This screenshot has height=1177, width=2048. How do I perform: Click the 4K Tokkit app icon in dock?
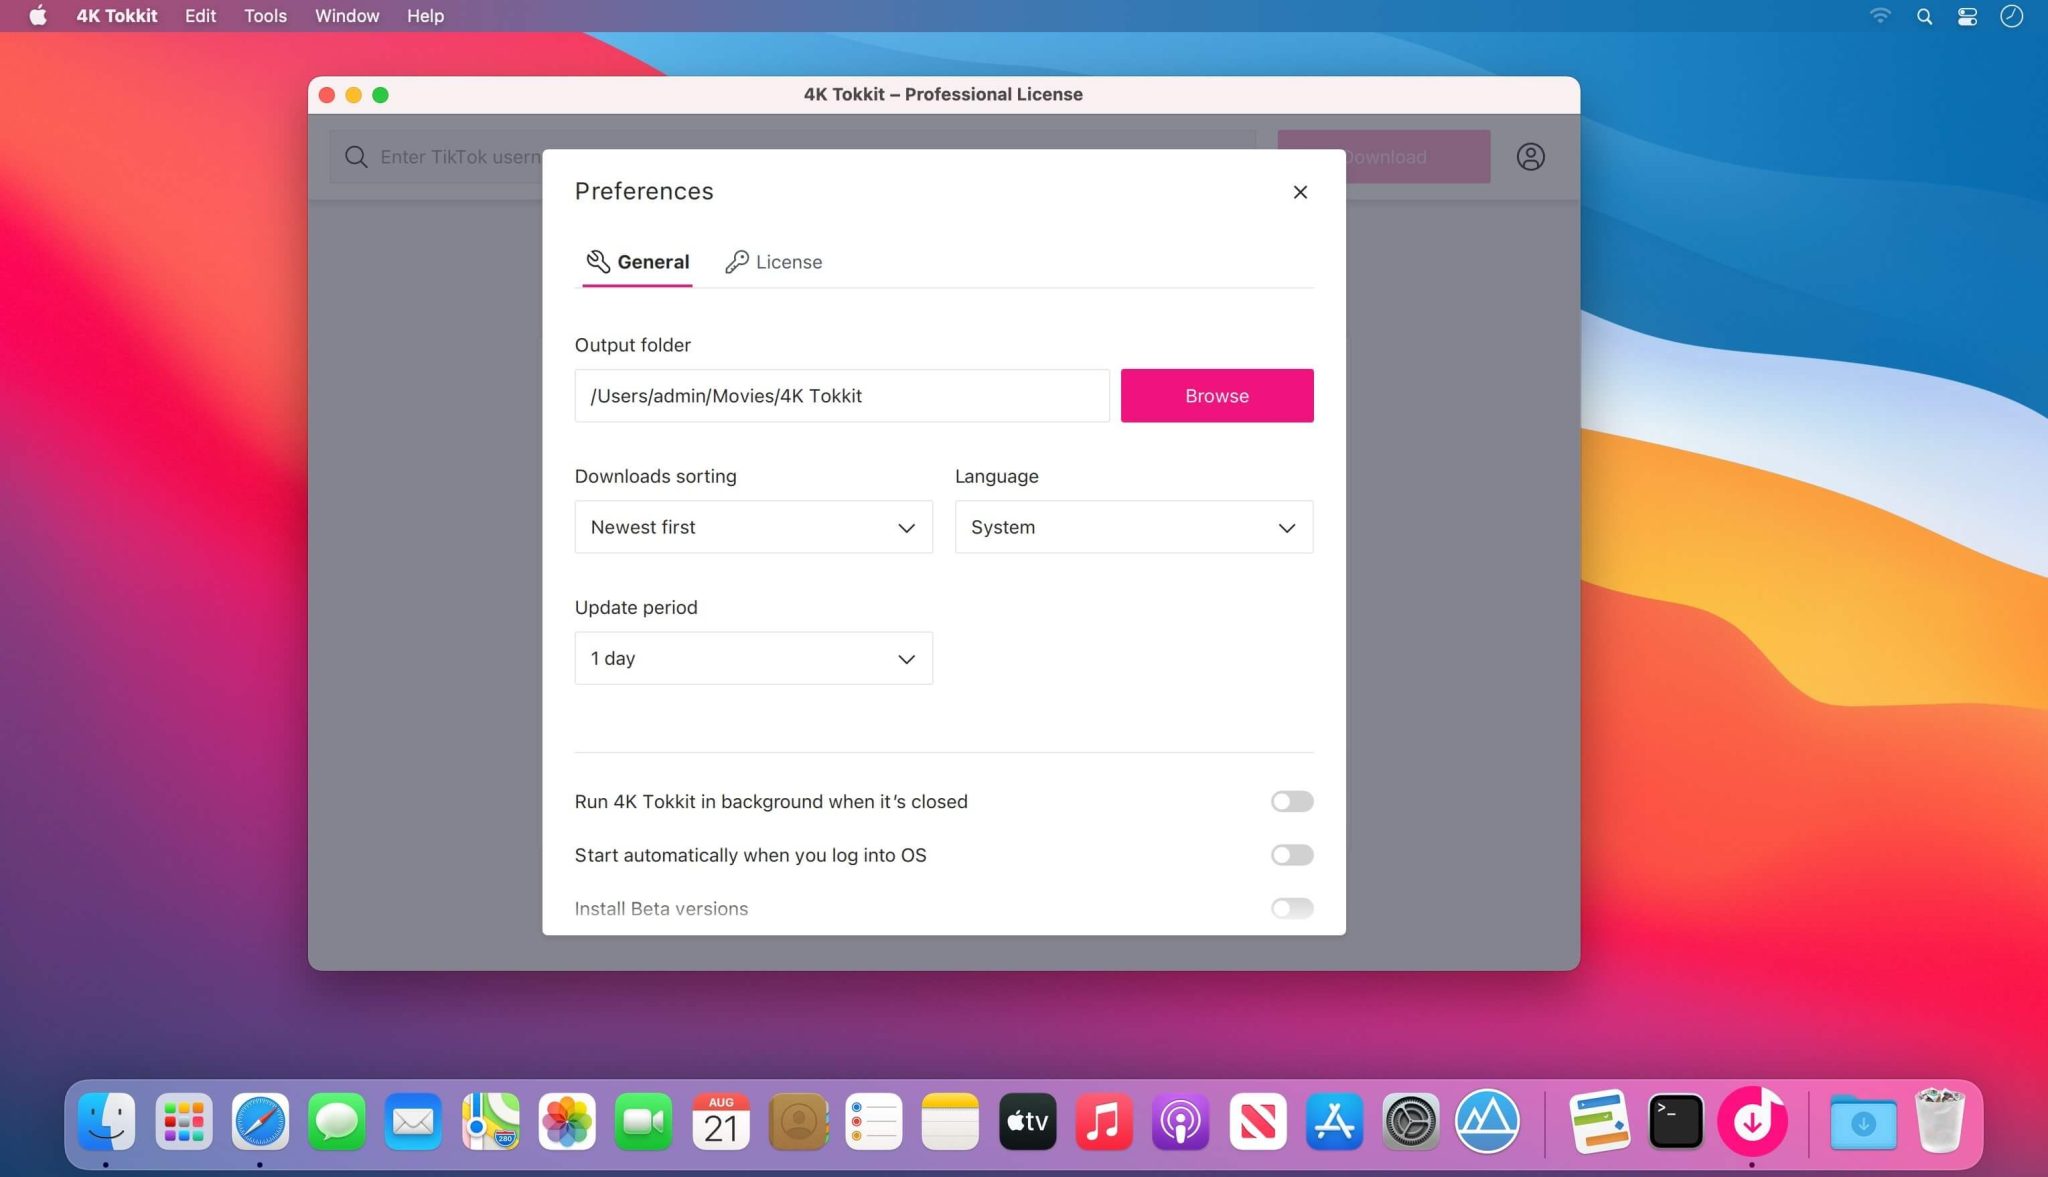coord(1753,1121)
